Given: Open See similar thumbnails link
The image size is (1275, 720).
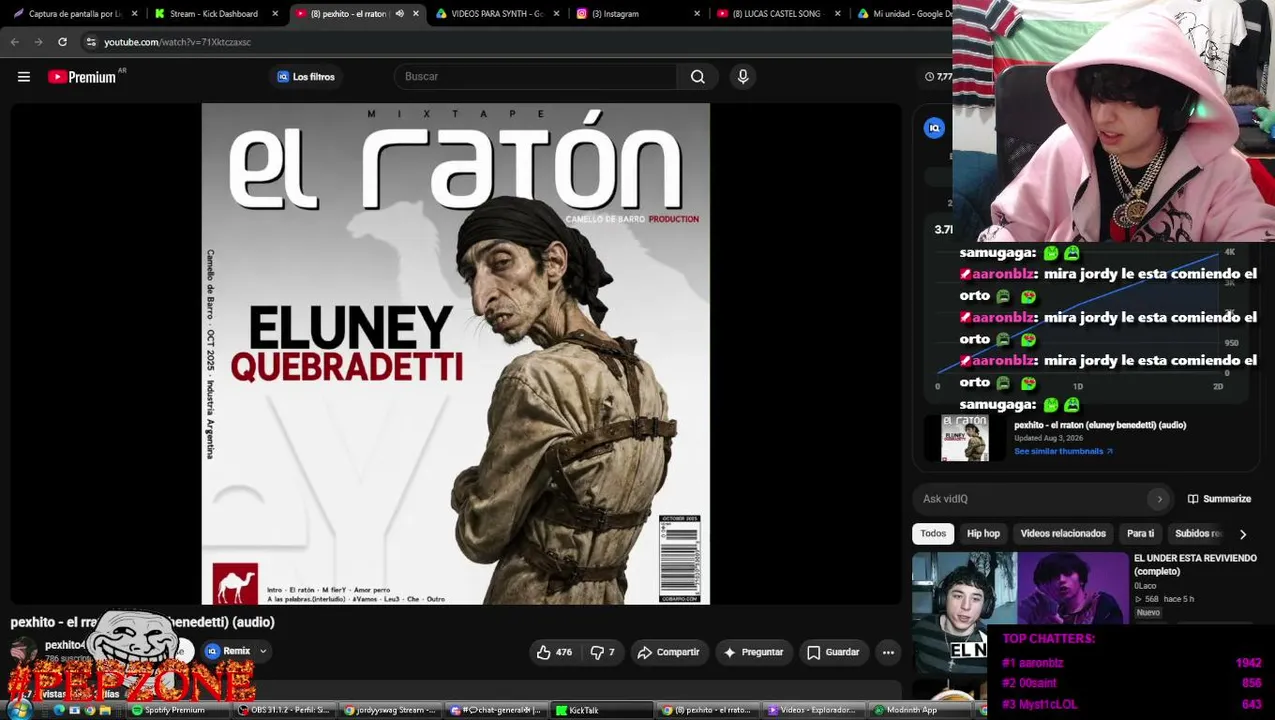Looking at the screenshot, I should click(x=1063, y=451).
